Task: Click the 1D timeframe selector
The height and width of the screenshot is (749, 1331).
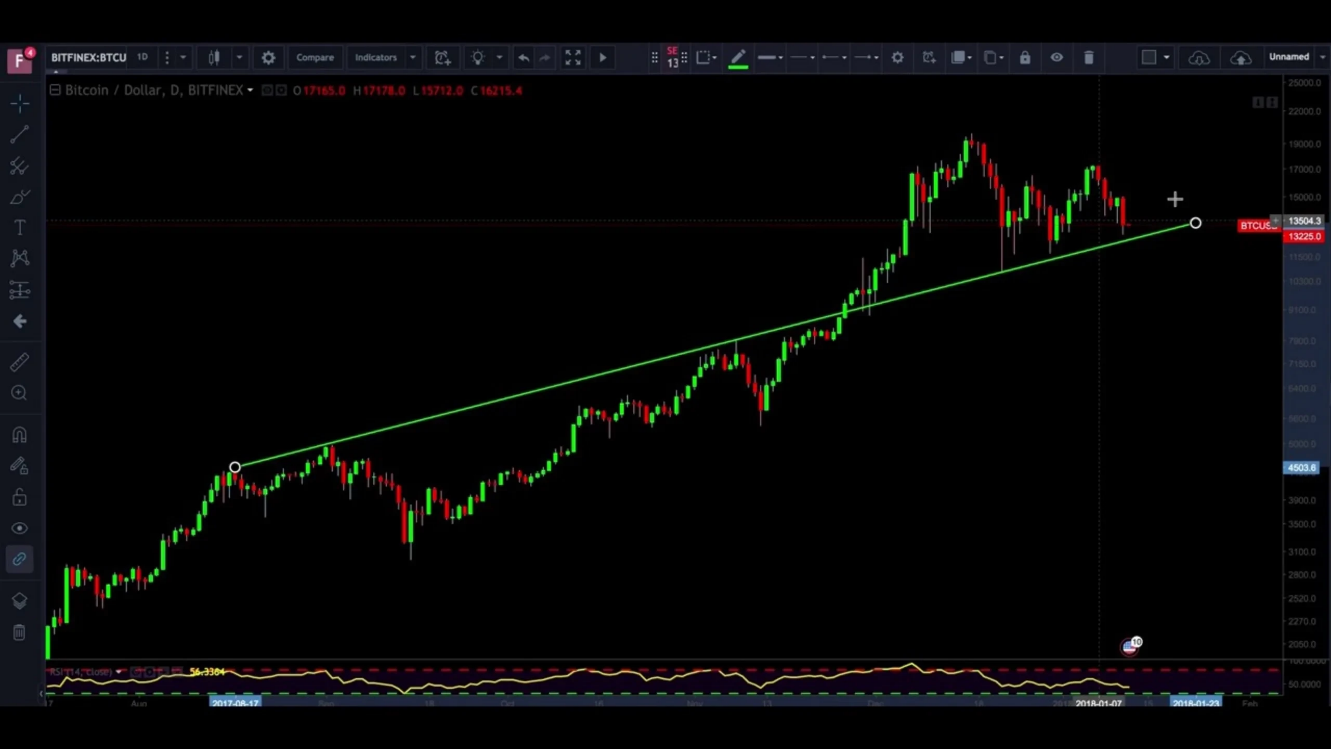Action: 142,57
